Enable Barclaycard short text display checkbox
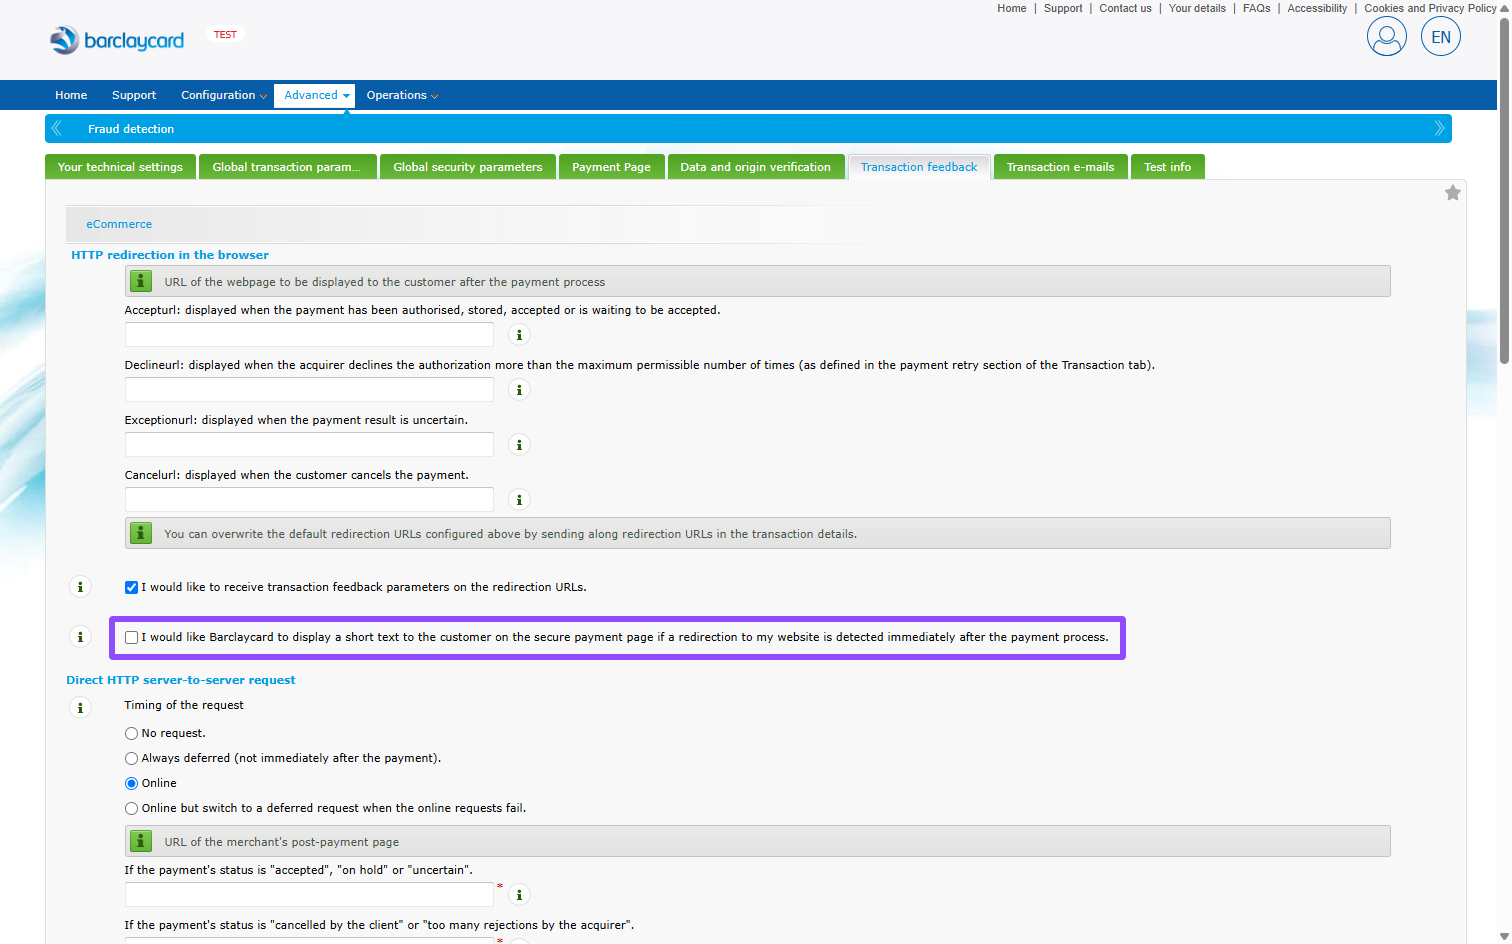Screen dimensions: 1512x944 pyautogui.click(x=131, y=637)
